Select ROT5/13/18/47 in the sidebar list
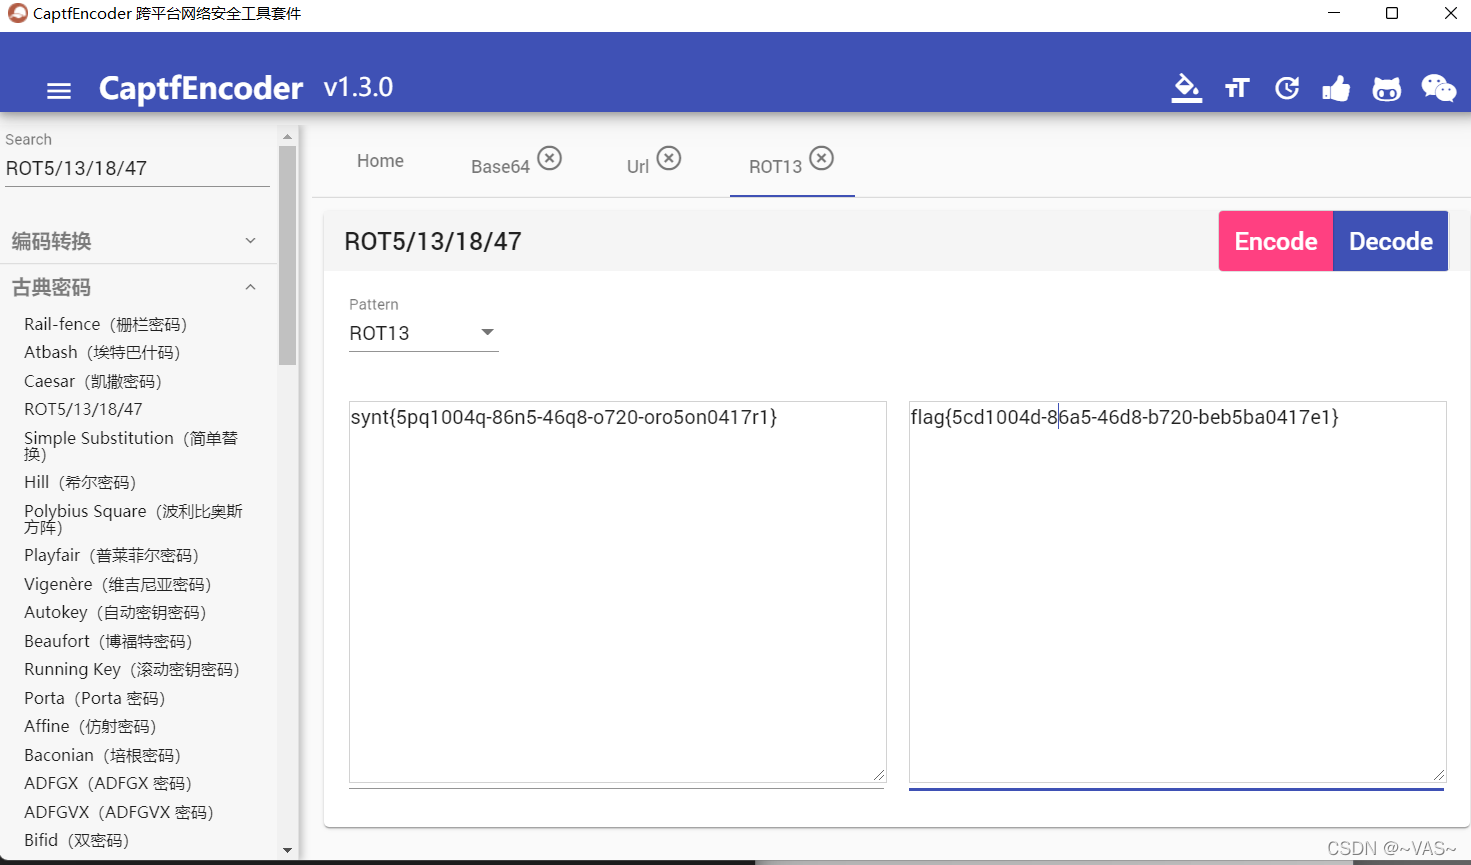Screen dimensions: 1471x865 coord(83,409)
